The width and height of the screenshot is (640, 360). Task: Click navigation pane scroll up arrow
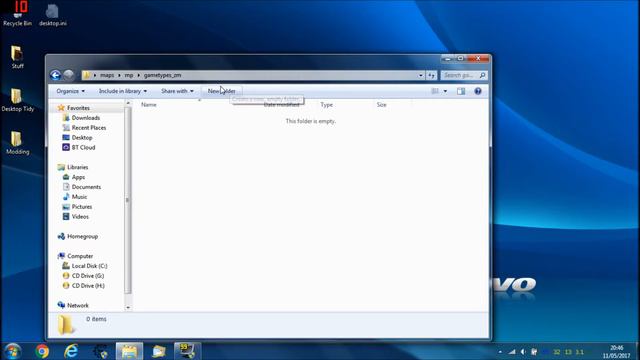[x=128, y=104]
